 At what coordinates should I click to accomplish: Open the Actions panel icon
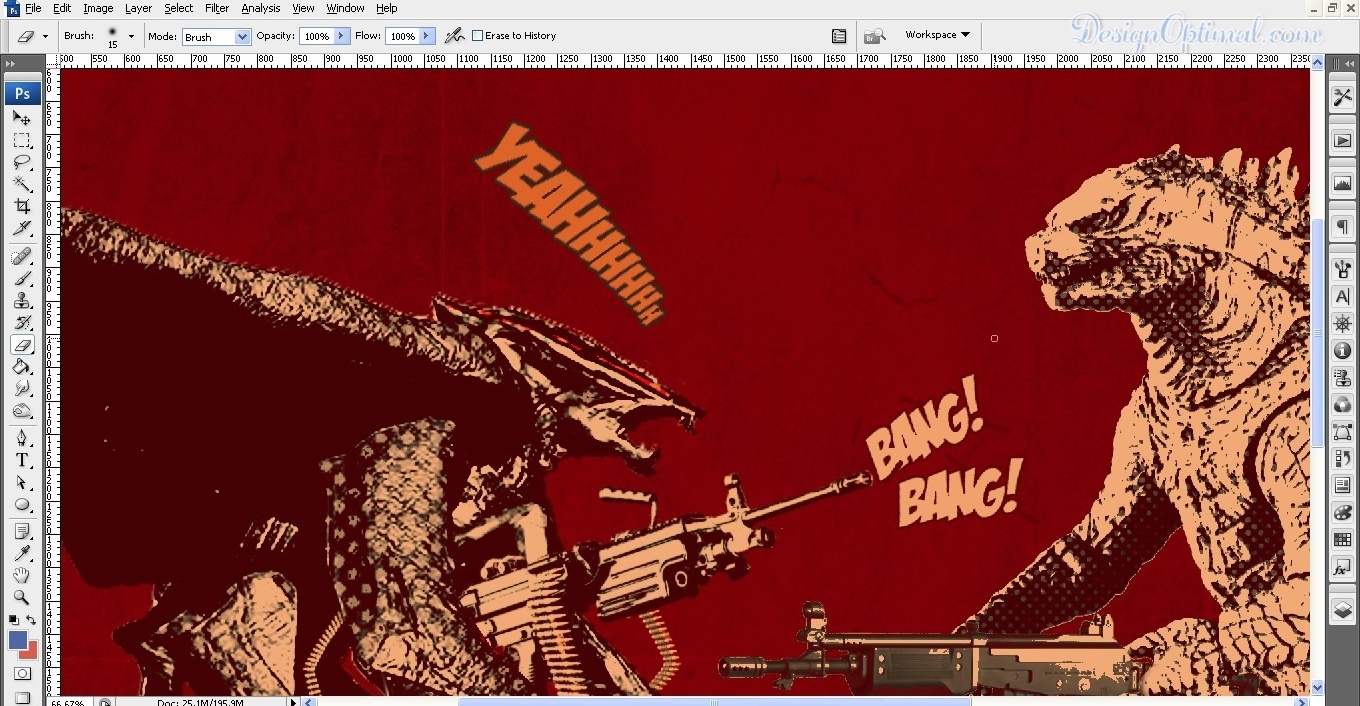tap(1342, 141)
